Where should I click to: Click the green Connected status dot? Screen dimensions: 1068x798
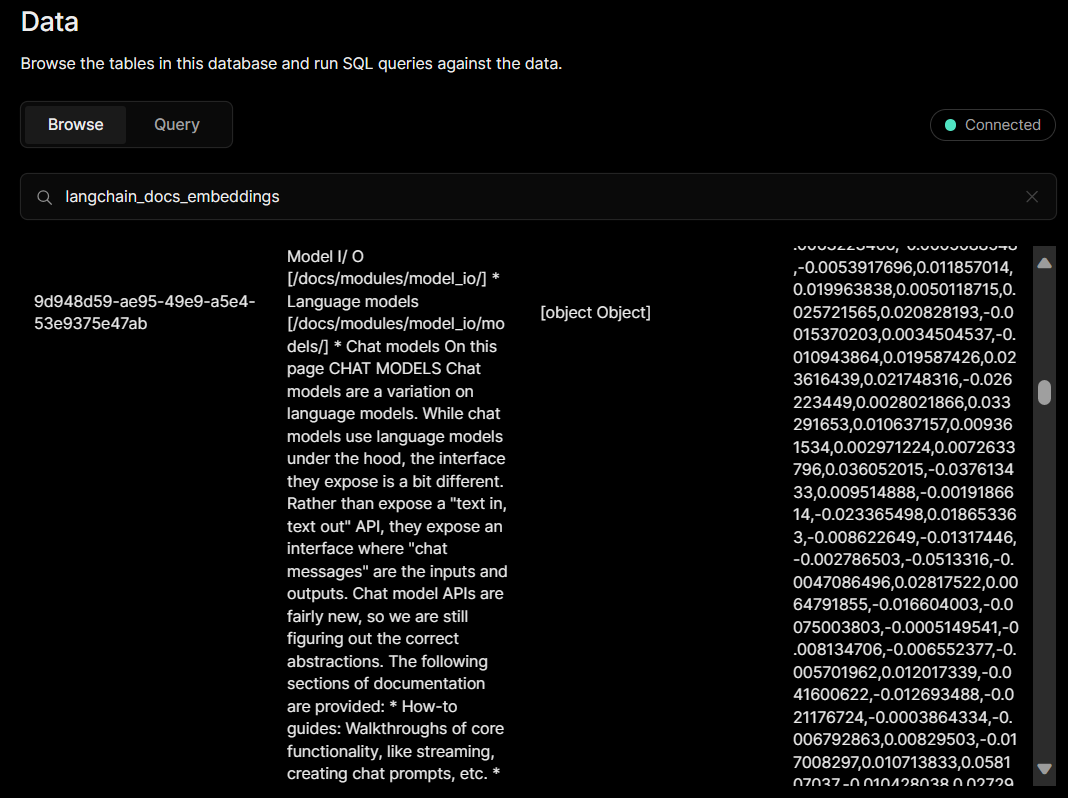click(x=951, y=125)
